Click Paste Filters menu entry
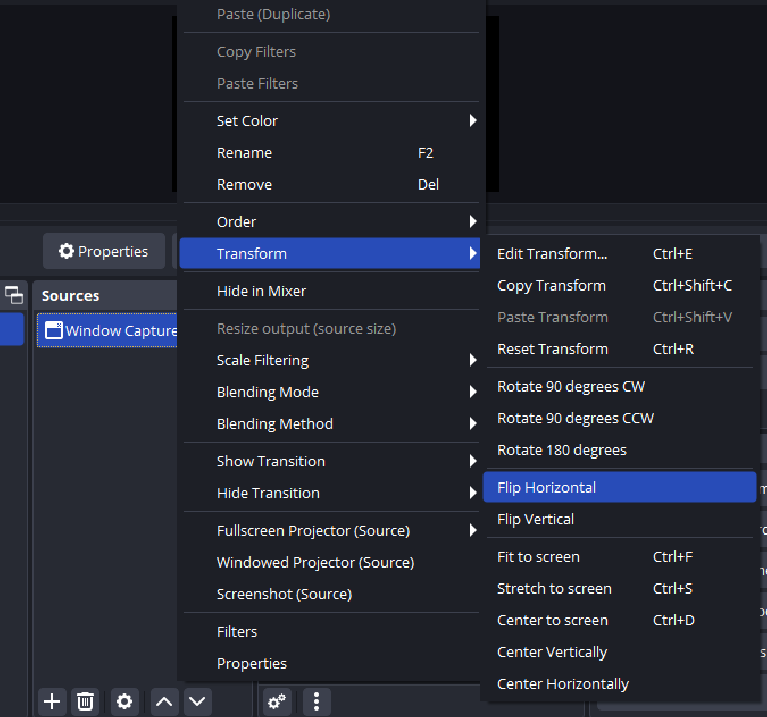 coord(331,84)
